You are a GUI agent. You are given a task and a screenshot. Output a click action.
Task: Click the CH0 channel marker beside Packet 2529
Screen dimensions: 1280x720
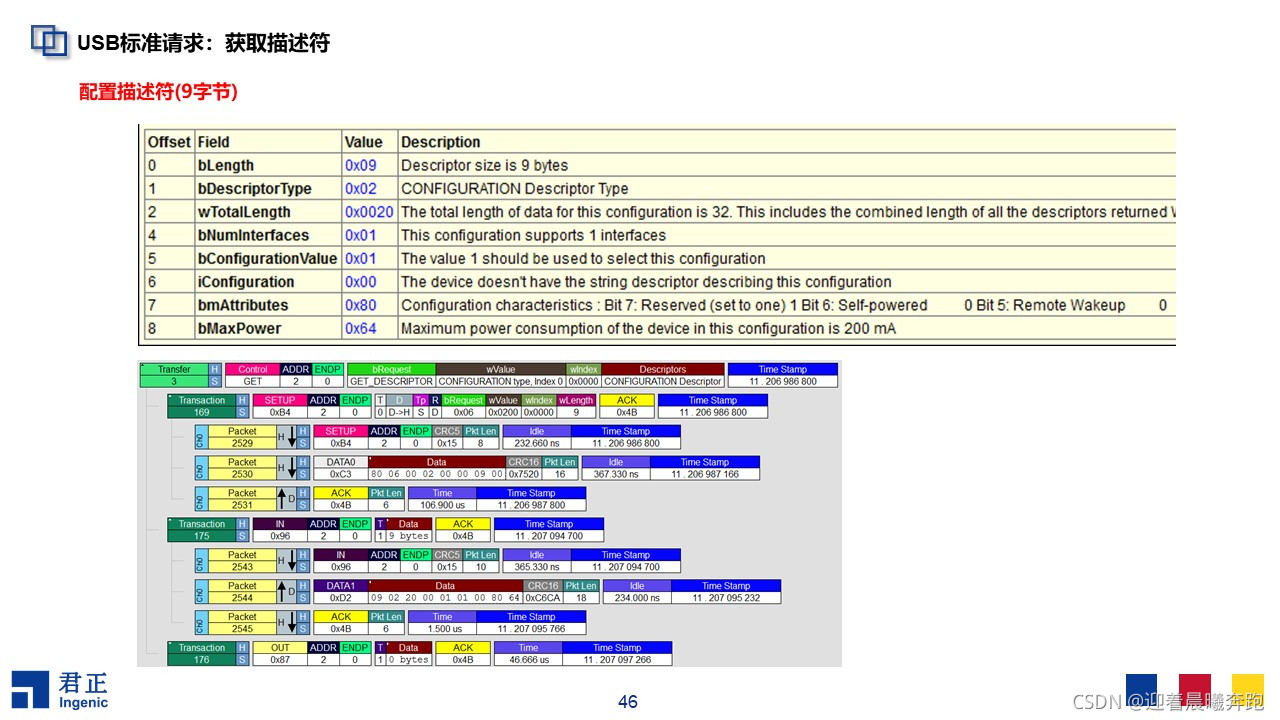coord(201,437)
